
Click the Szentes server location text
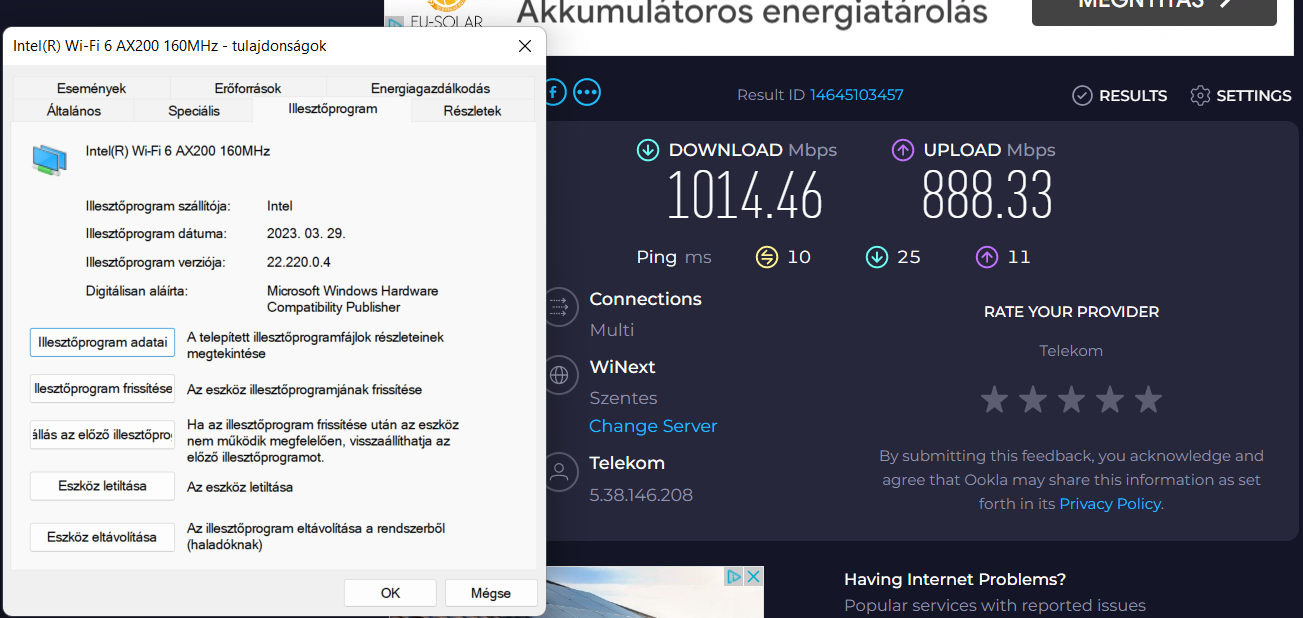(x=623, y=398)
